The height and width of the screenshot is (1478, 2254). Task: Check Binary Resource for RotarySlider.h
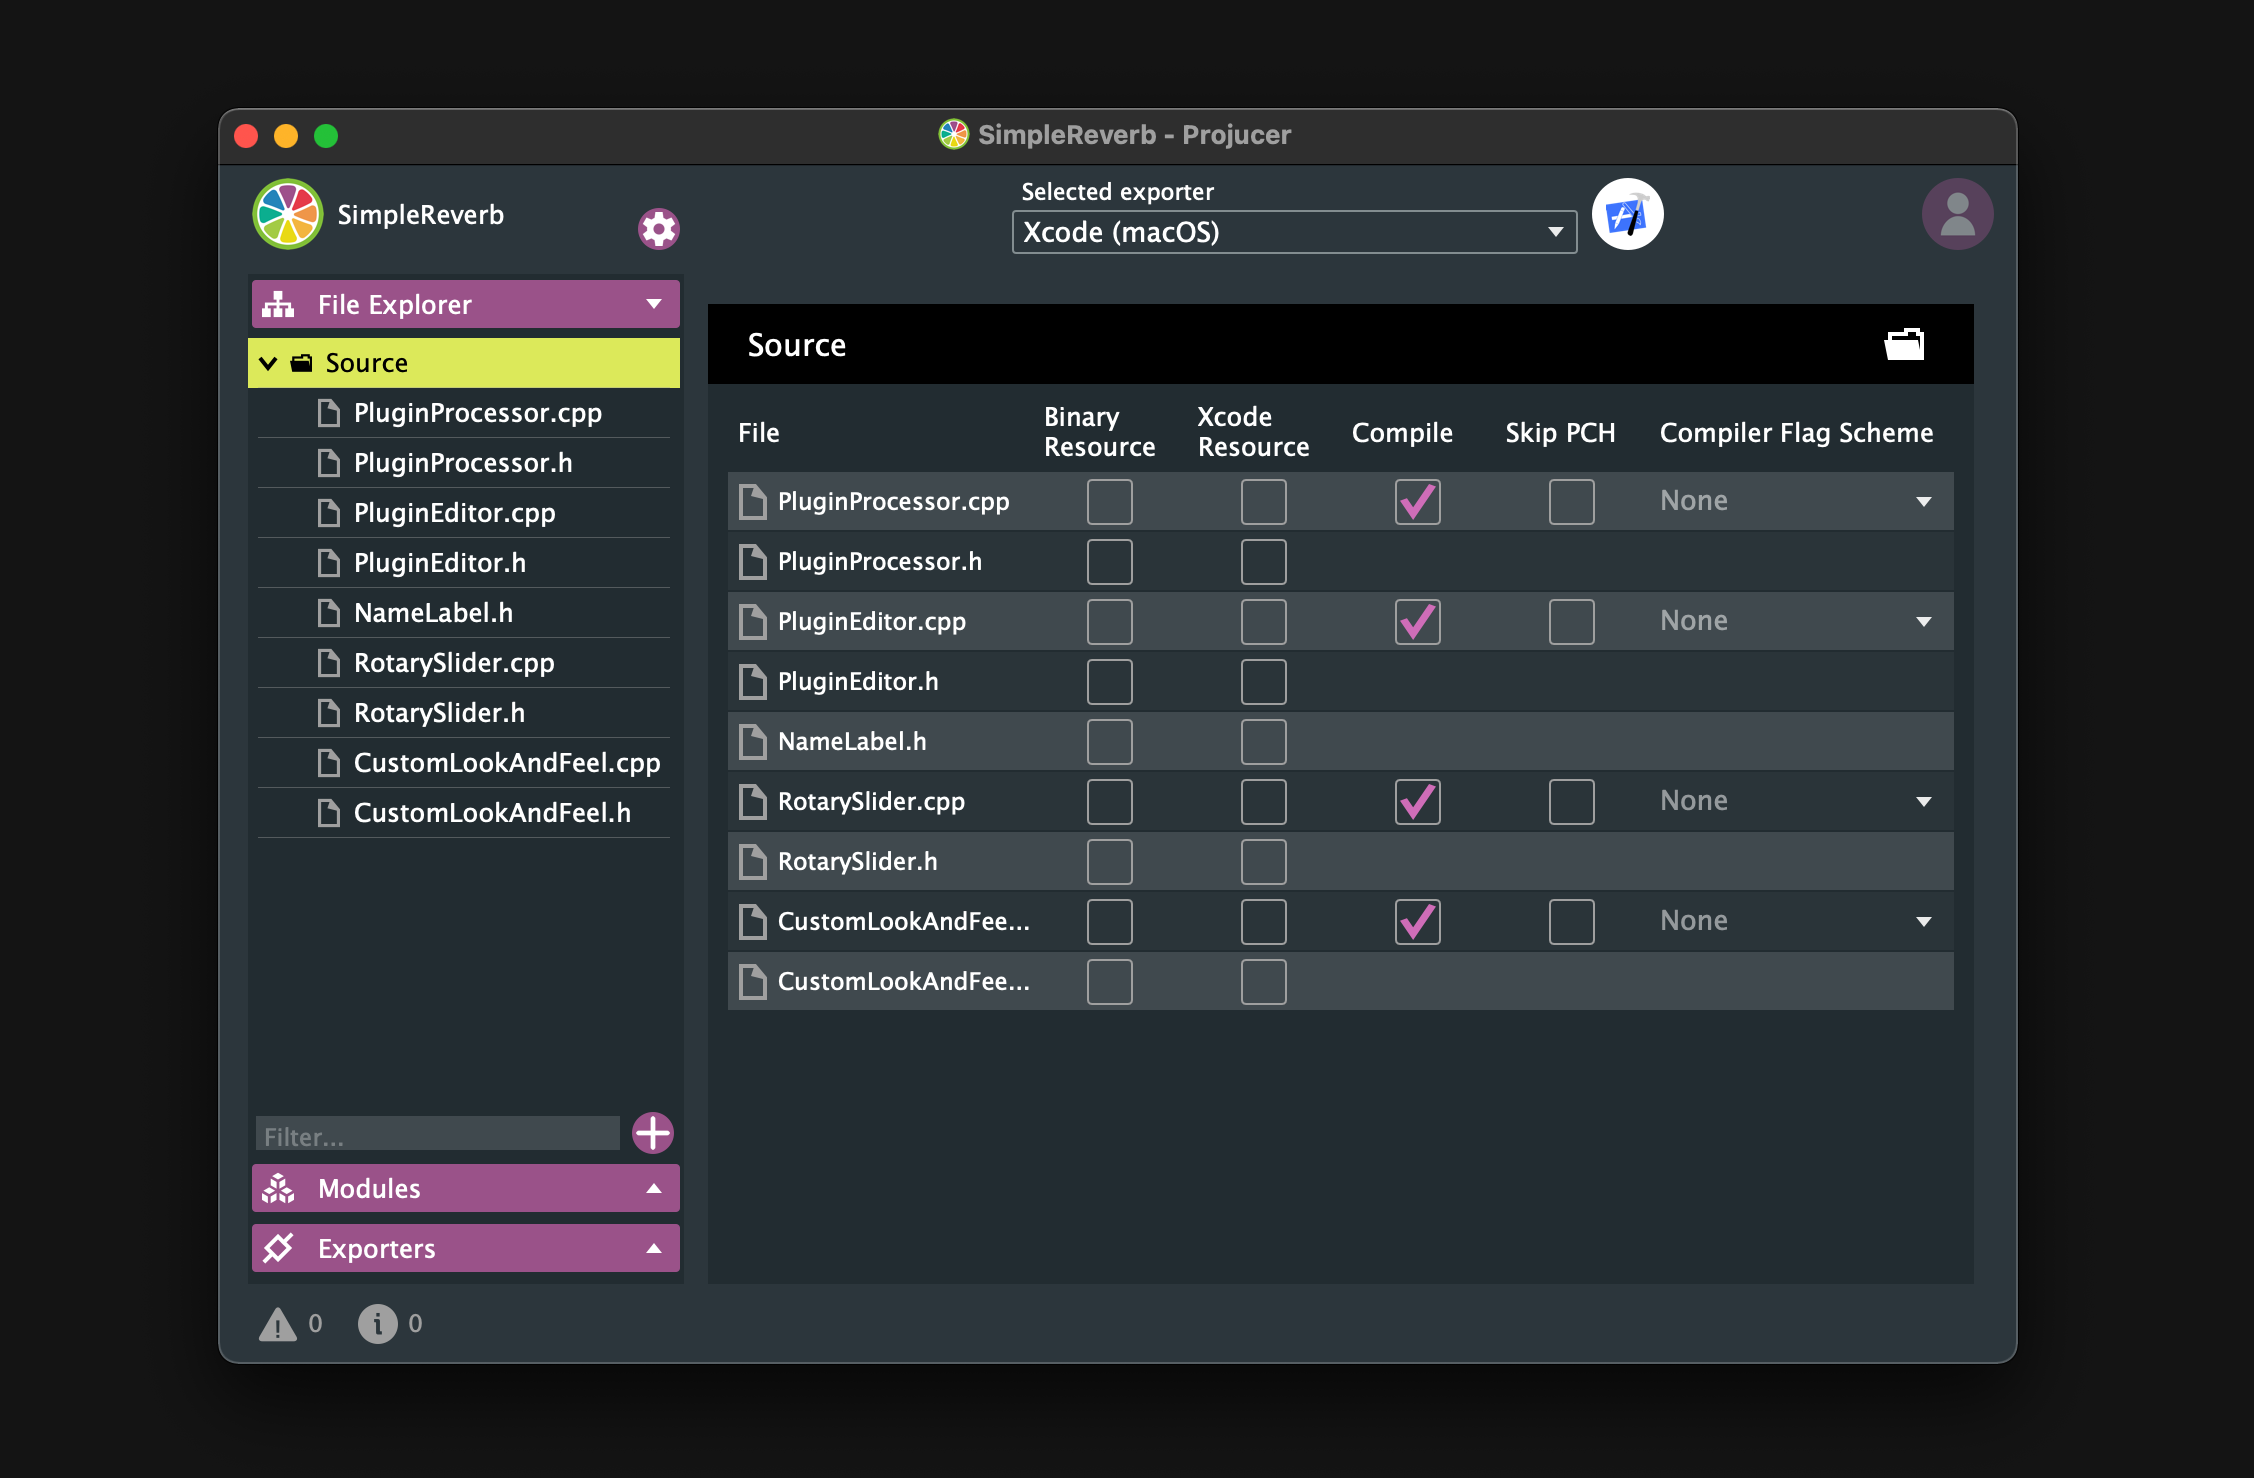pyautogui.click(x=1109, y=861)
